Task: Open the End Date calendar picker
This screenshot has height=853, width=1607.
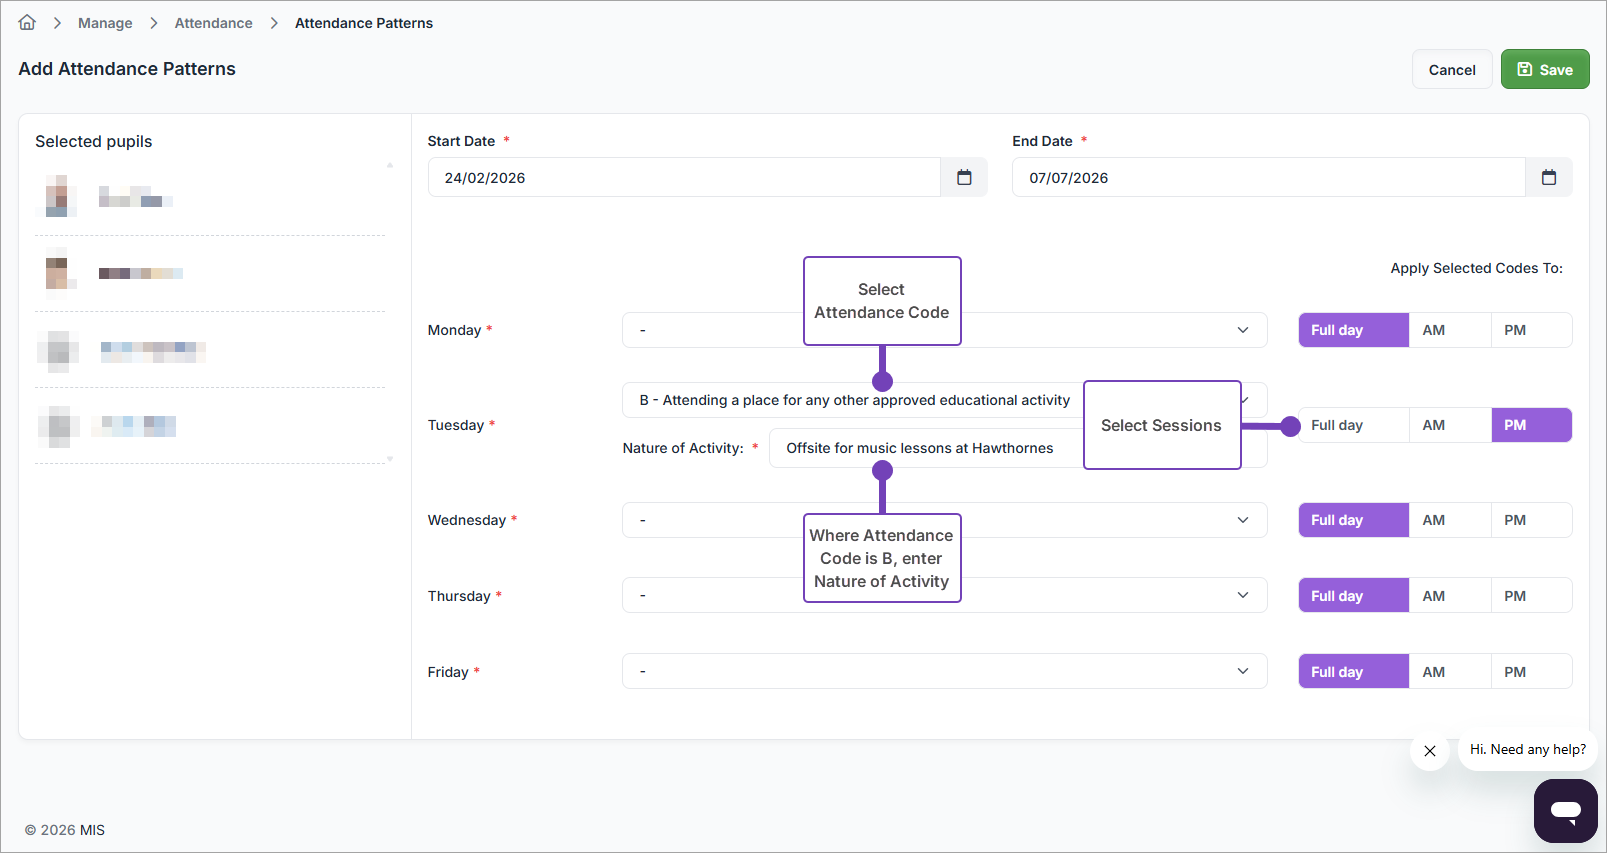Action: pos(1548,178)
